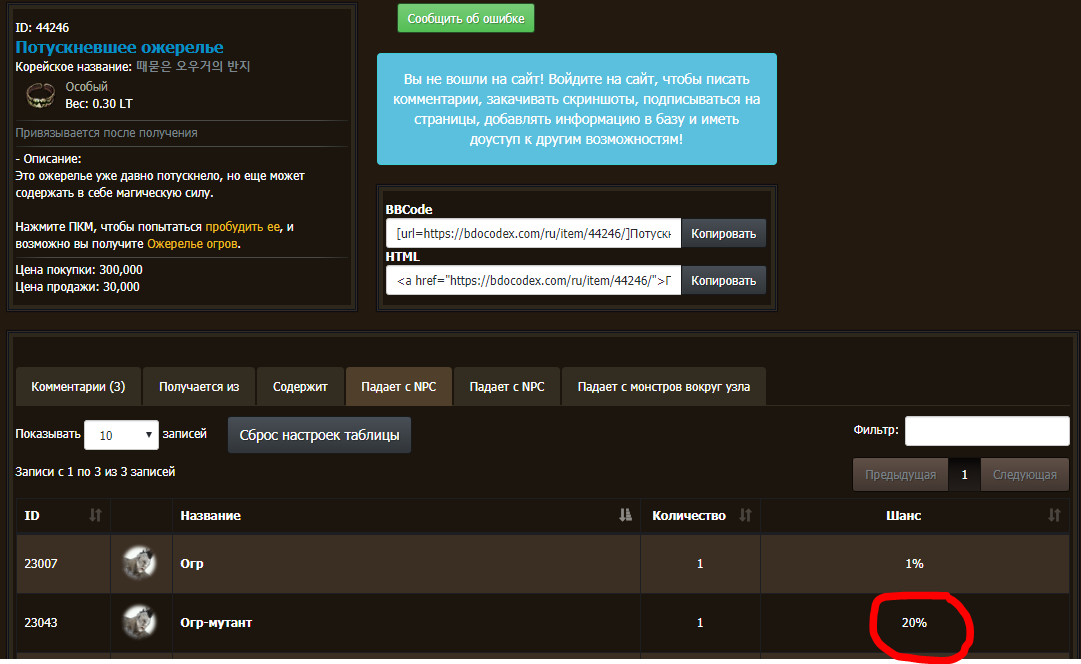Click the 20% chance cell
This screenshot has height=664, width=1081.
point(915,623)
